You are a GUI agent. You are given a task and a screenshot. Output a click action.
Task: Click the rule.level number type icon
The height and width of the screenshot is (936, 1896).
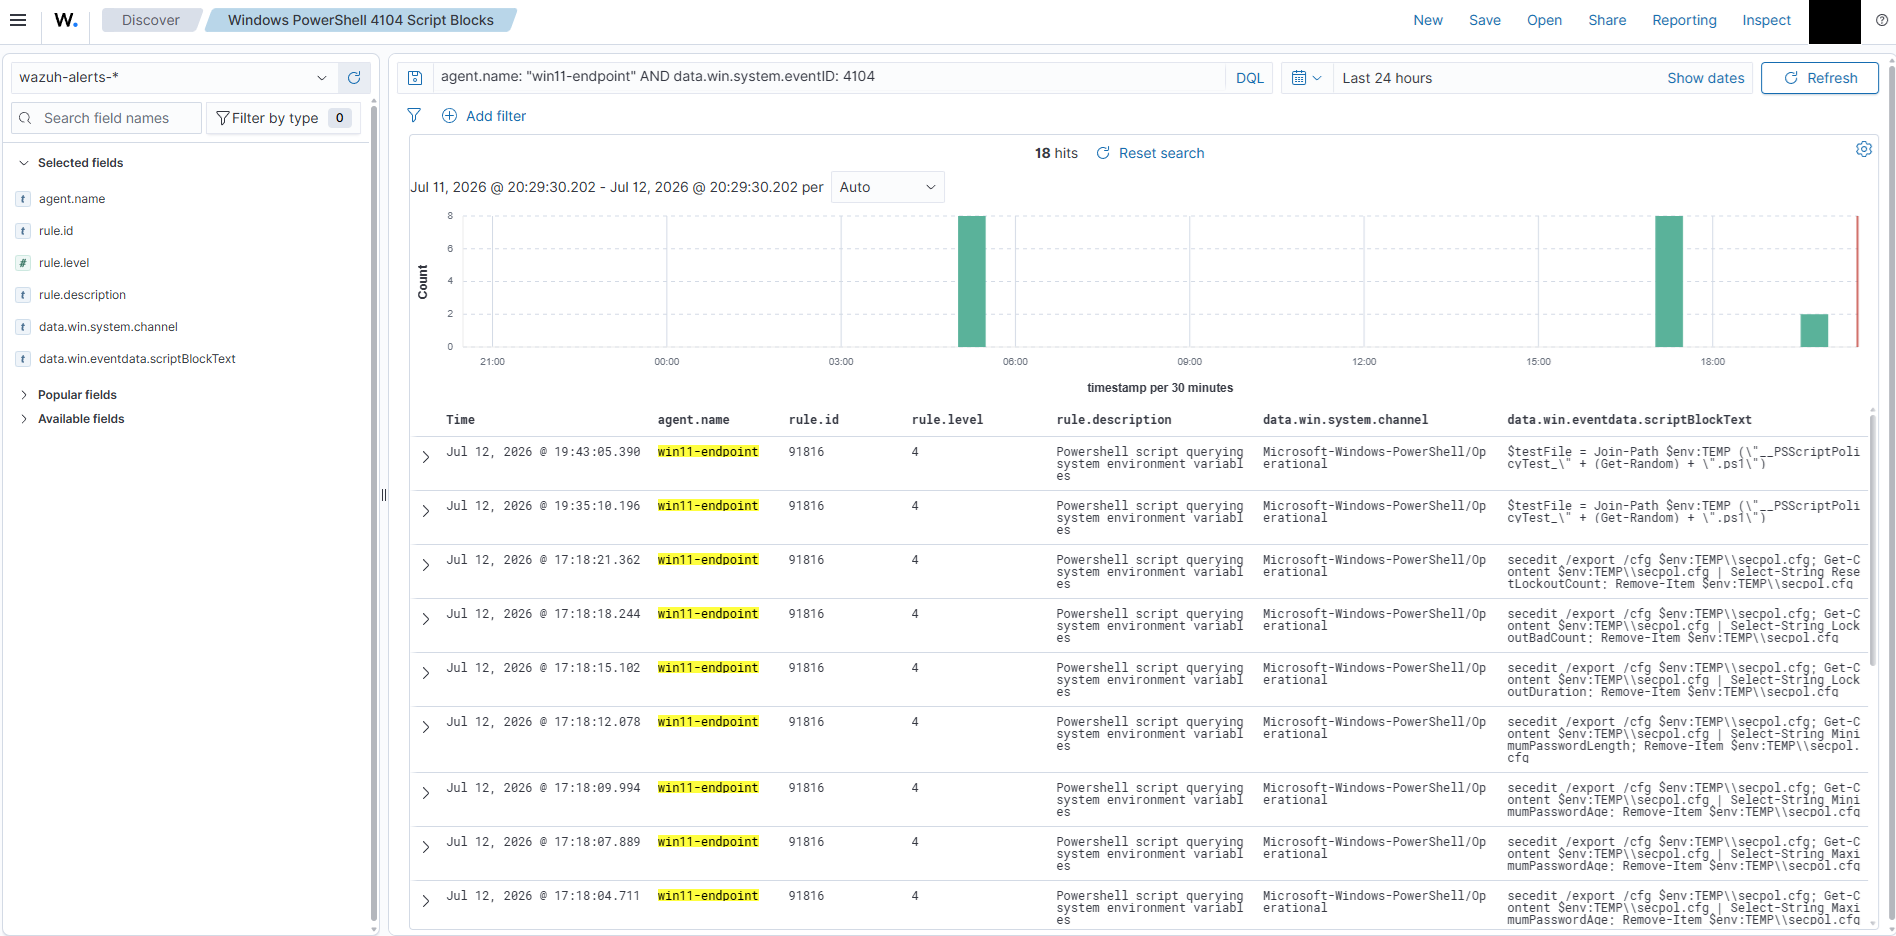(x=23, y=263)
